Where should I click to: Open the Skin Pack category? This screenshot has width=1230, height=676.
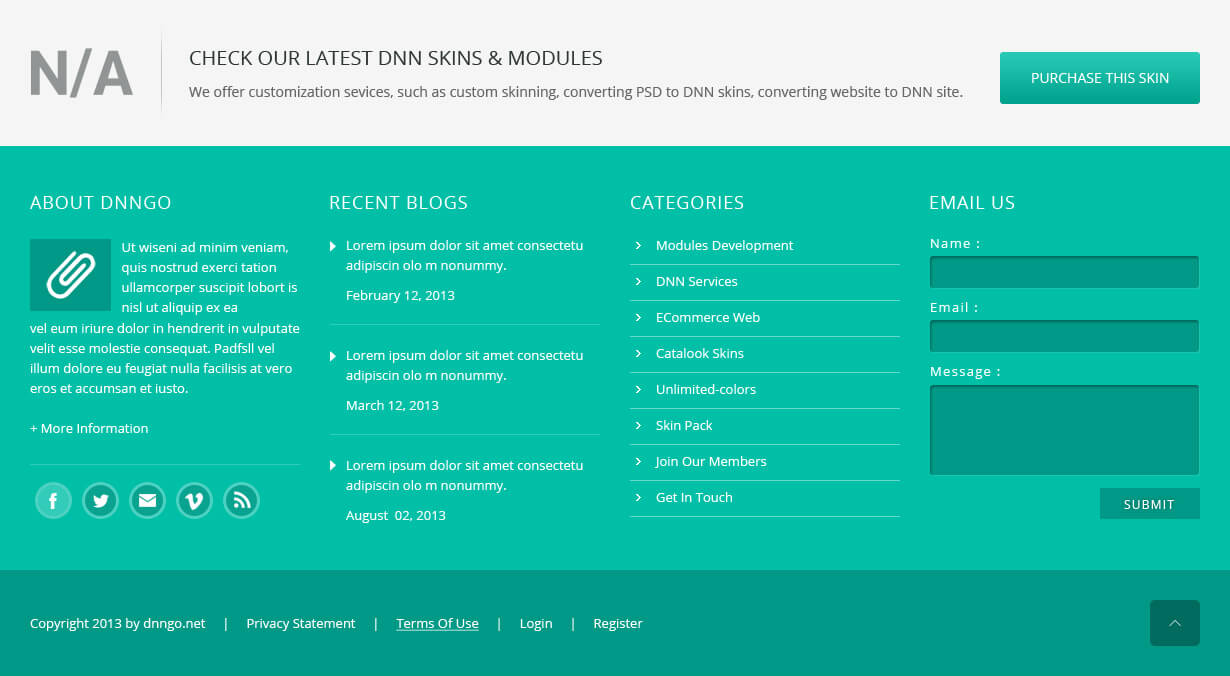[684, 425]
